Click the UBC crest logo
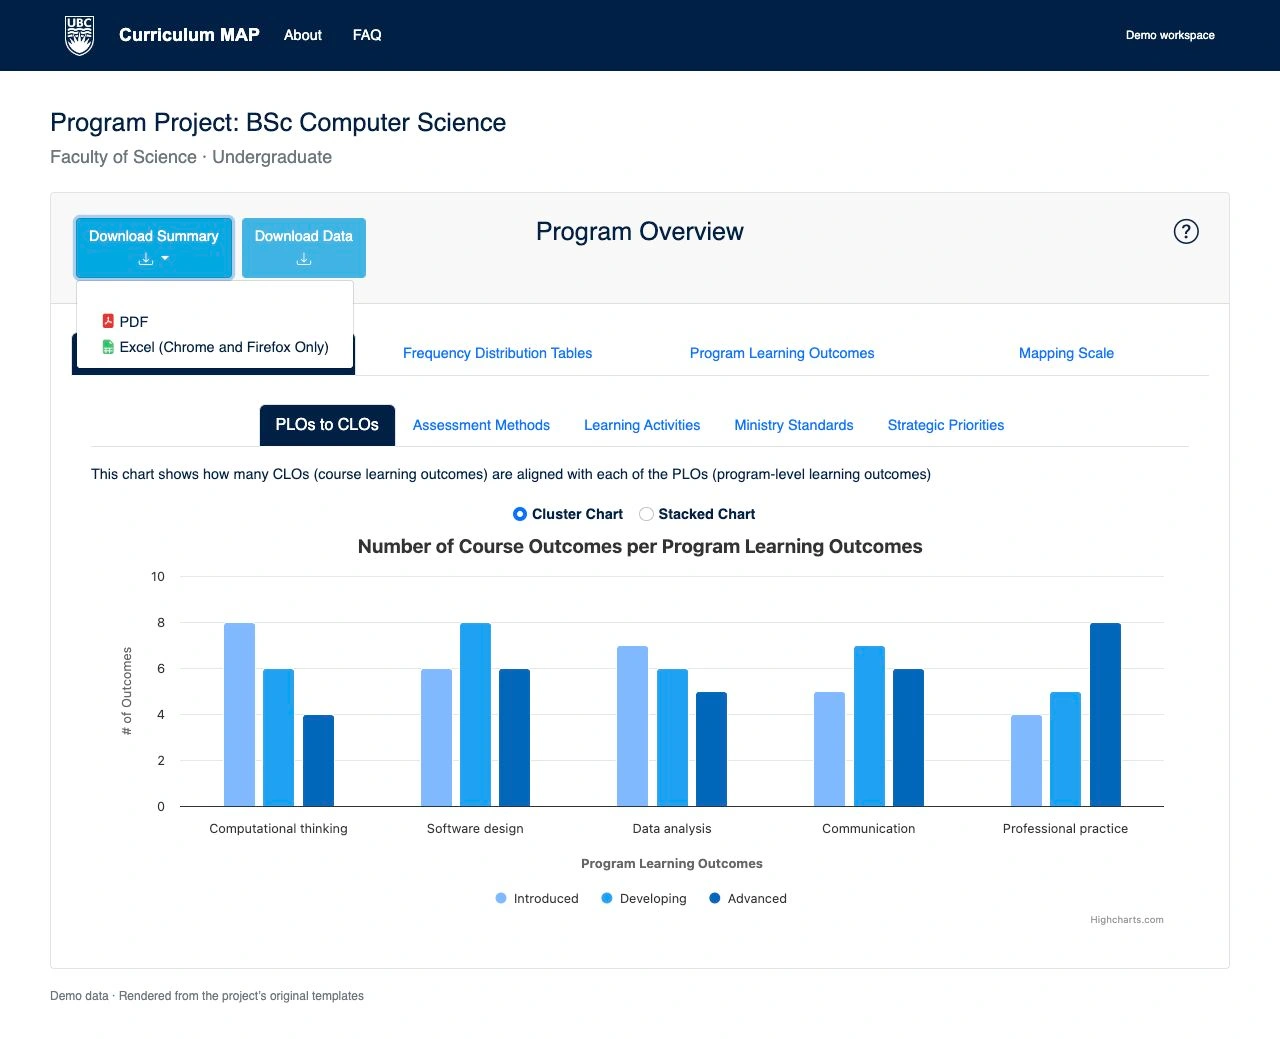Image resolution: width=1280 pixels, height=1039 pixels. 79,35
